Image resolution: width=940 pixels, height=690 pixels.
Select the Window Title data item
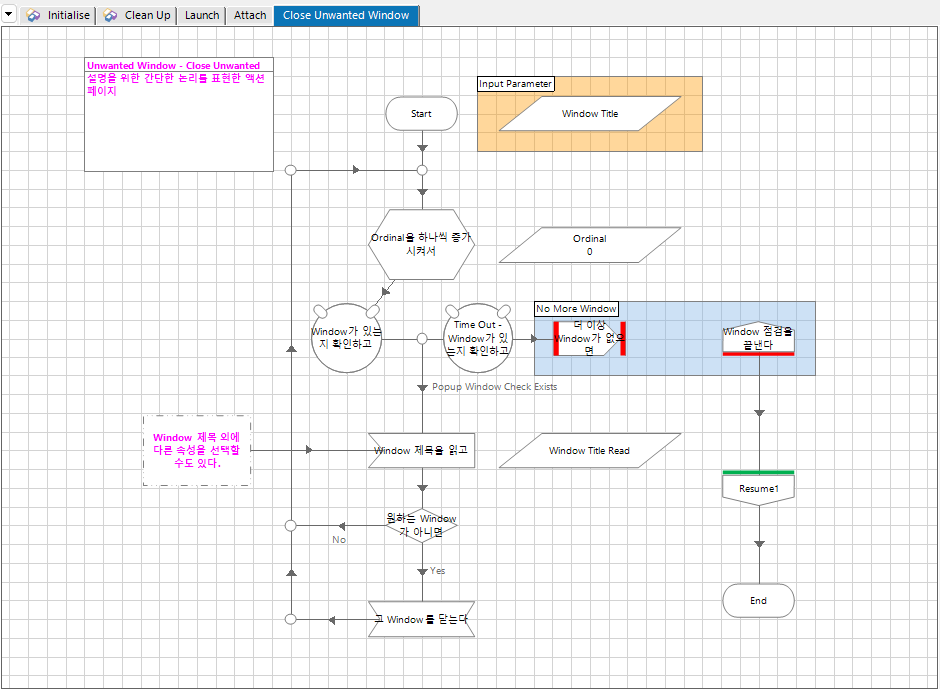pos(590,114)
